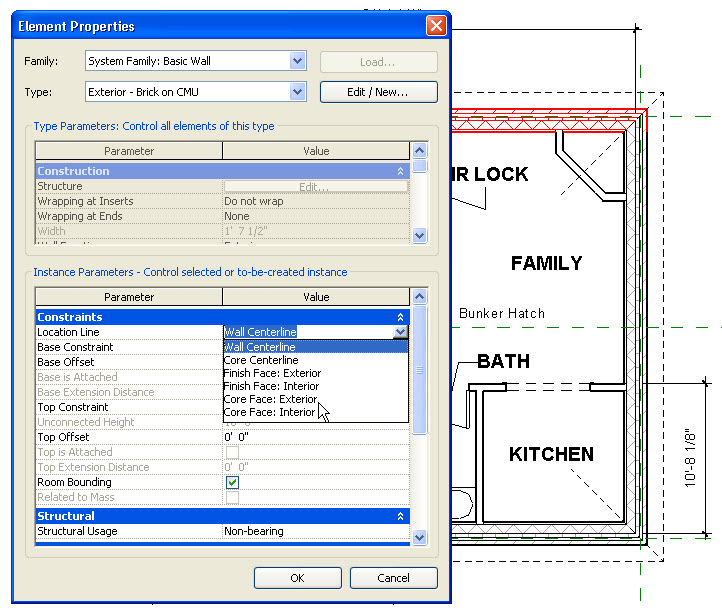Toggle the Related to Mass checkbox
Image resolution: width=722 pixels, height=614 pixels.
tap(232, 497)
